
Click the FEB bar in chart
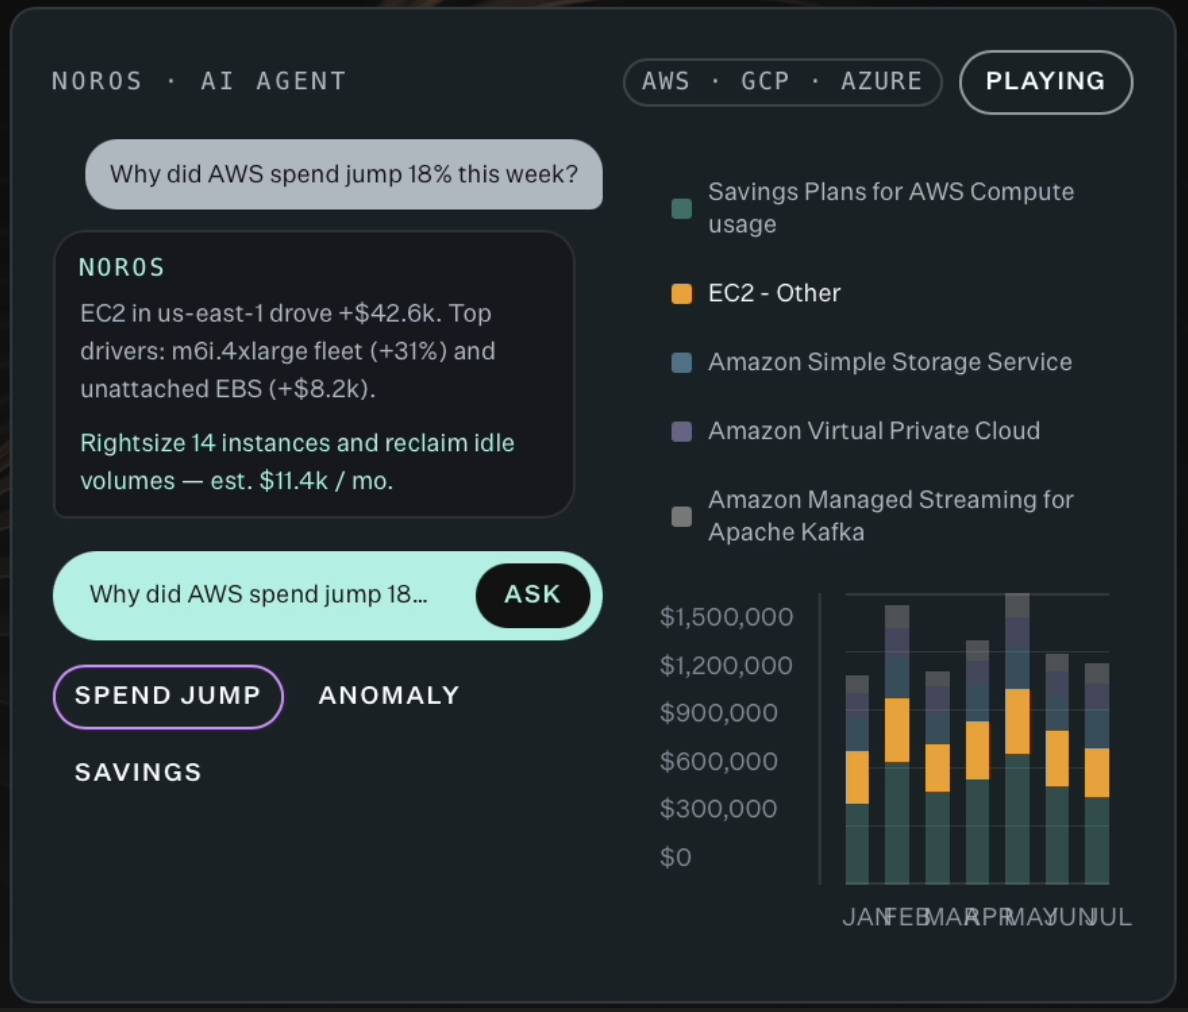tap(897, 745)
